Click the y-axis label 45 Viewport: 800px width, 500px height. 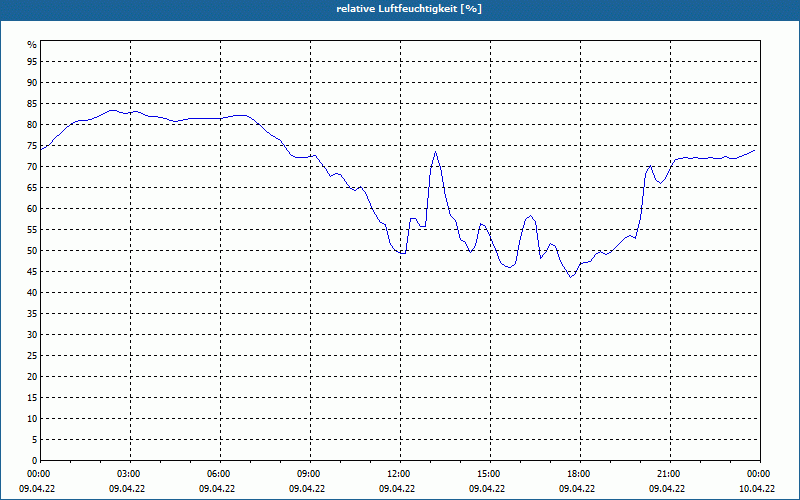(32, 272)
